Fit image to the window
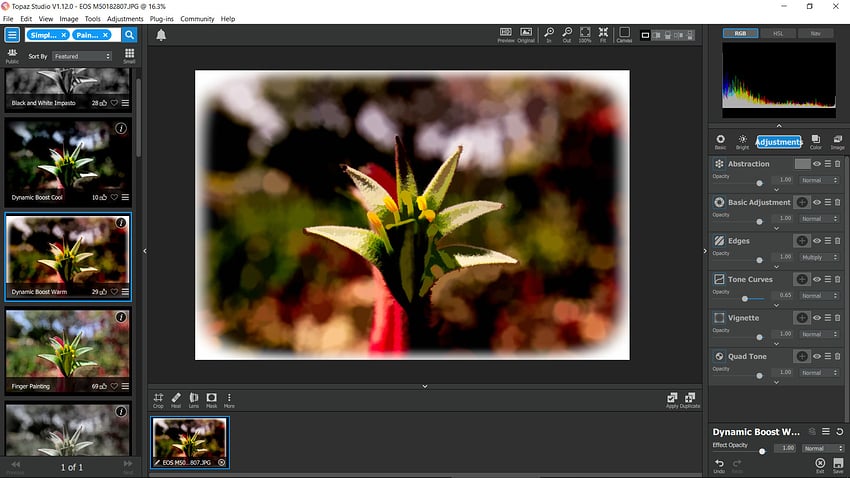 tap(603, 34)
